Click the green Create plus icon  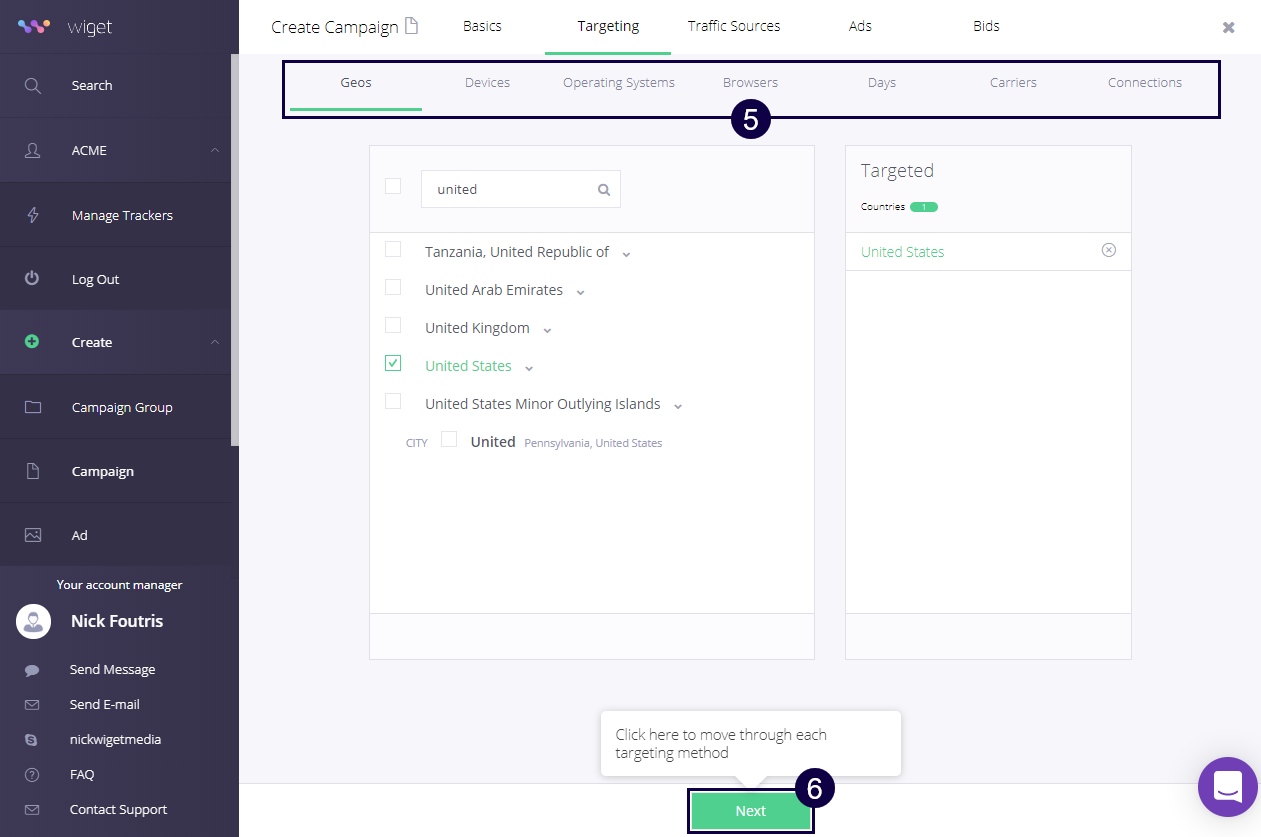[x=32, y=342]
